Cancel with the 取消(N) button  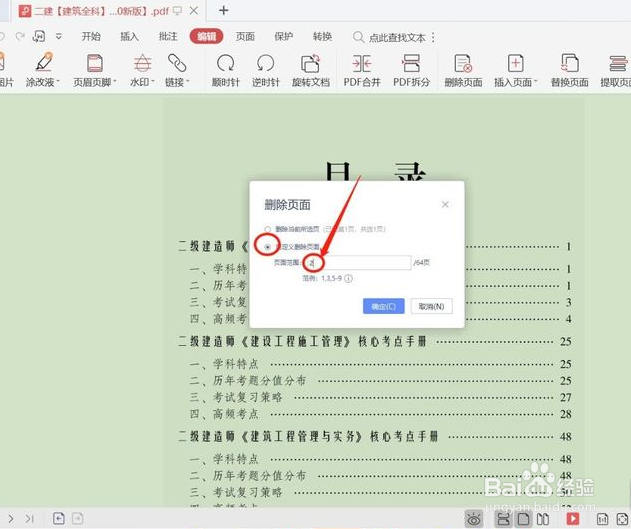tap(431, 306)
